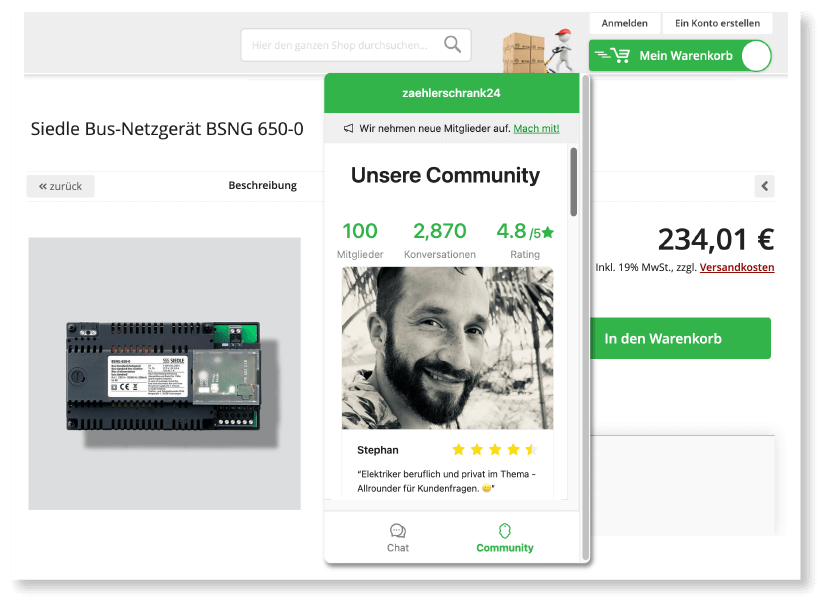Open Mein Warenkorb button

tap(680, 56)
